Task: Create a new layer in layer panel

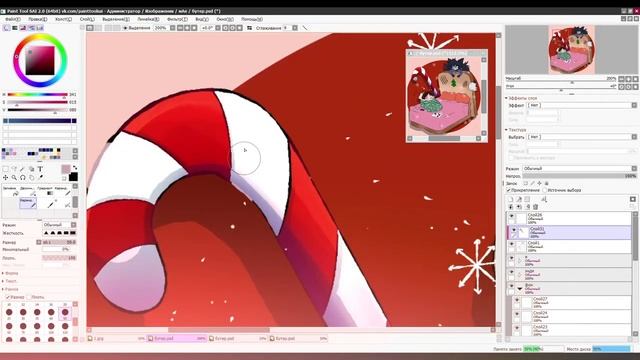Action: pos(511,199)
